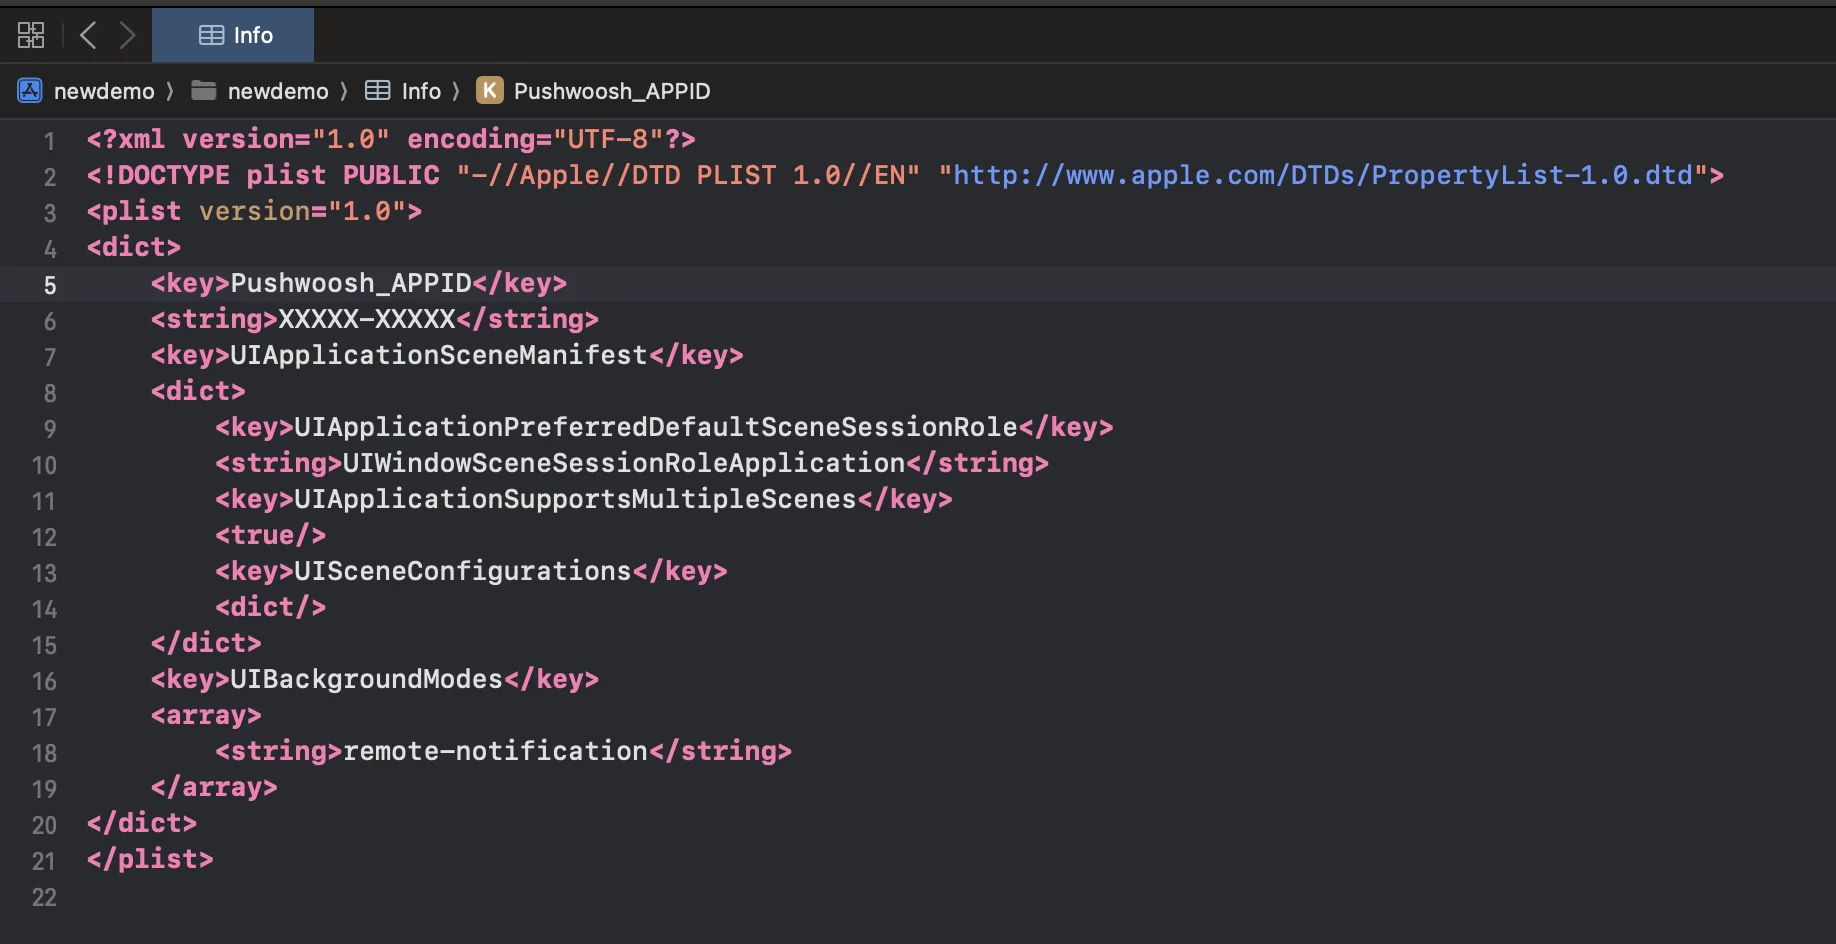Go back with the left chevron
The height and width of the screenshot is (944, 1836).
(88, 35)
